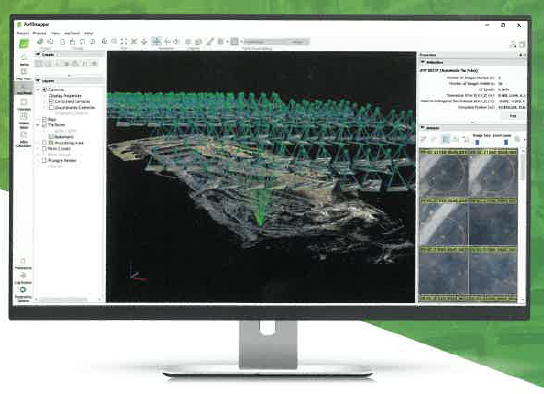The image size is (544, 394).
Task: Open the Index Calculator sidebar view
Action: pyautogui.click(x=24, y=139)
